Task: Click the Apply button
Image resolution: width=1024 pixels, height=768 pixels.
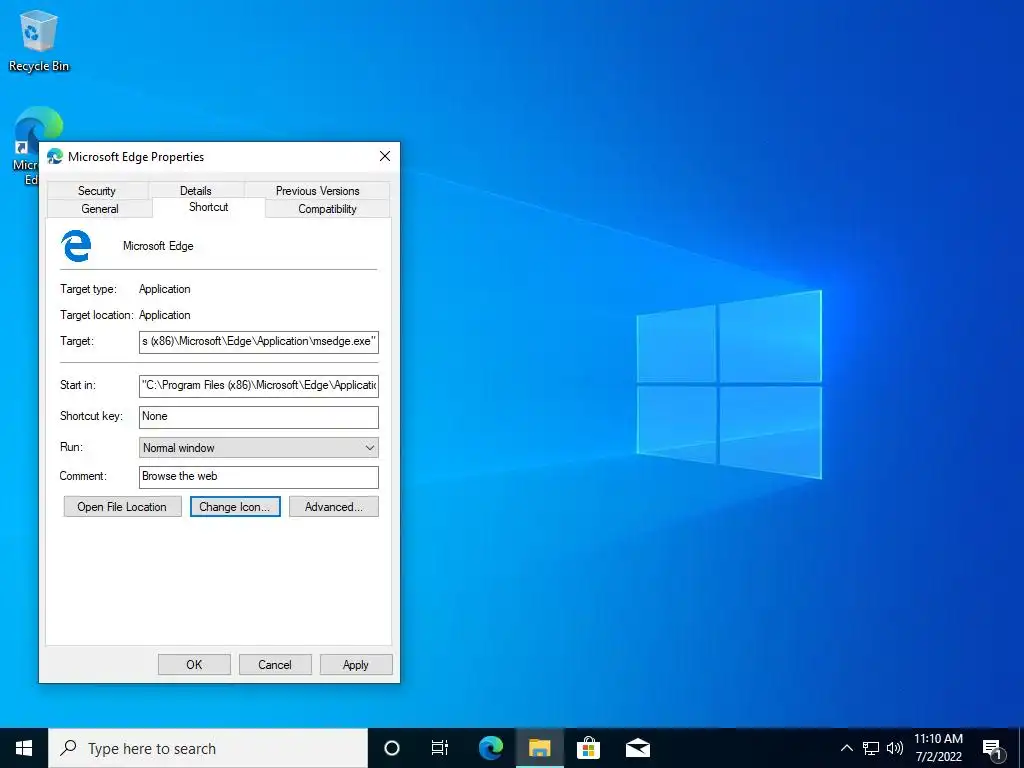Action: point(356,665)
